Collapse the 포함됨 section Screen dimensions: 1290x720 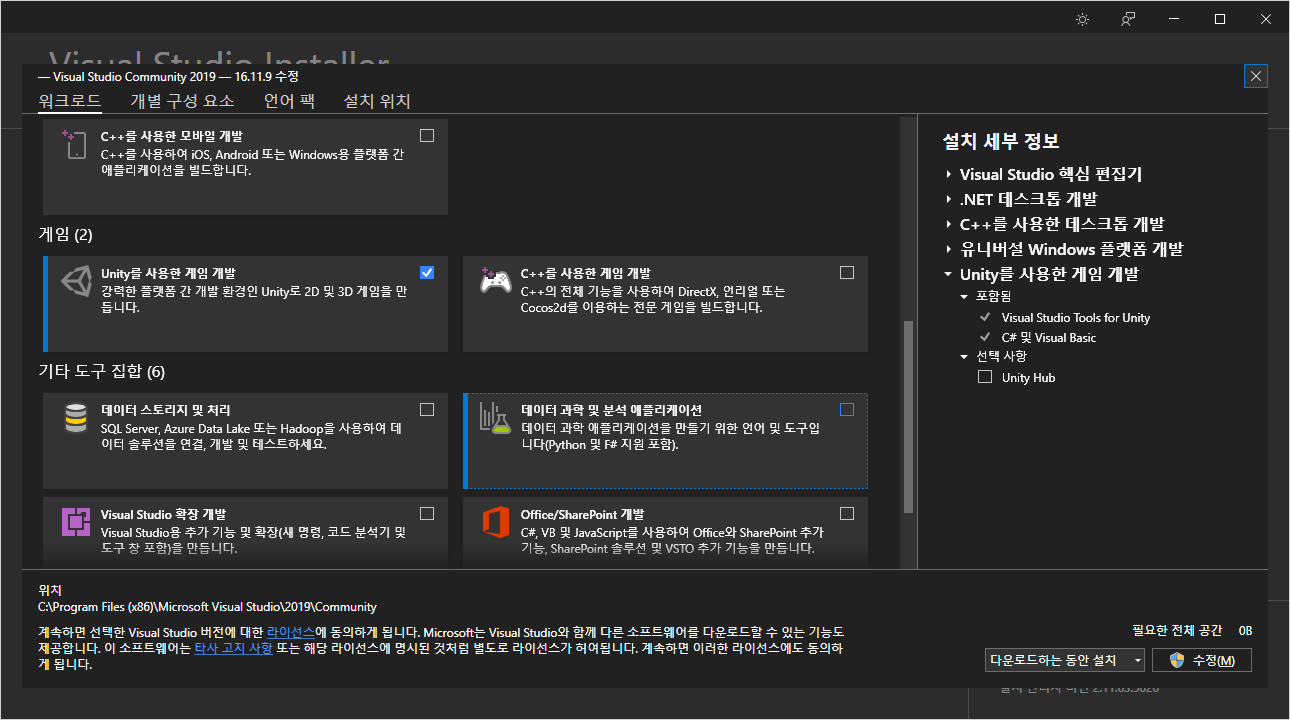pos(964,296)
